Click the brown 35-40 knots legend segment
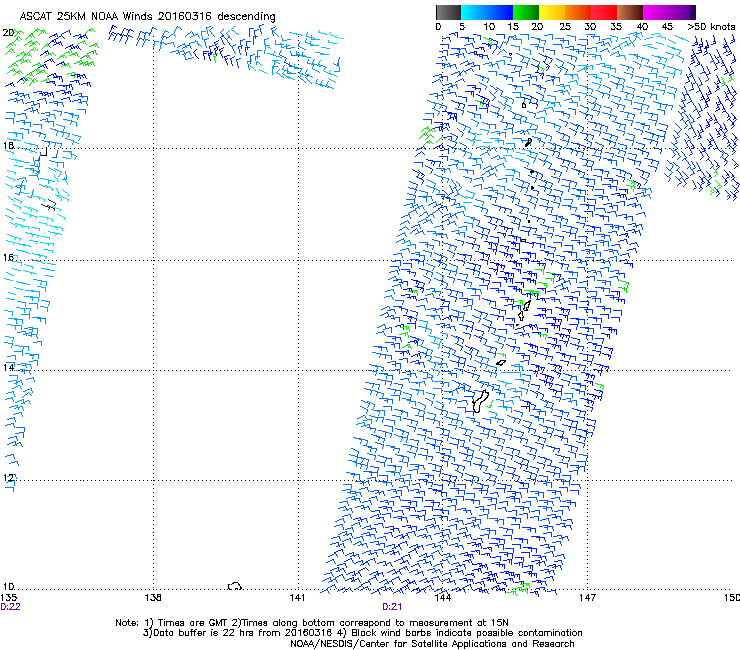The image size is (740, 650). coord(630,12)
